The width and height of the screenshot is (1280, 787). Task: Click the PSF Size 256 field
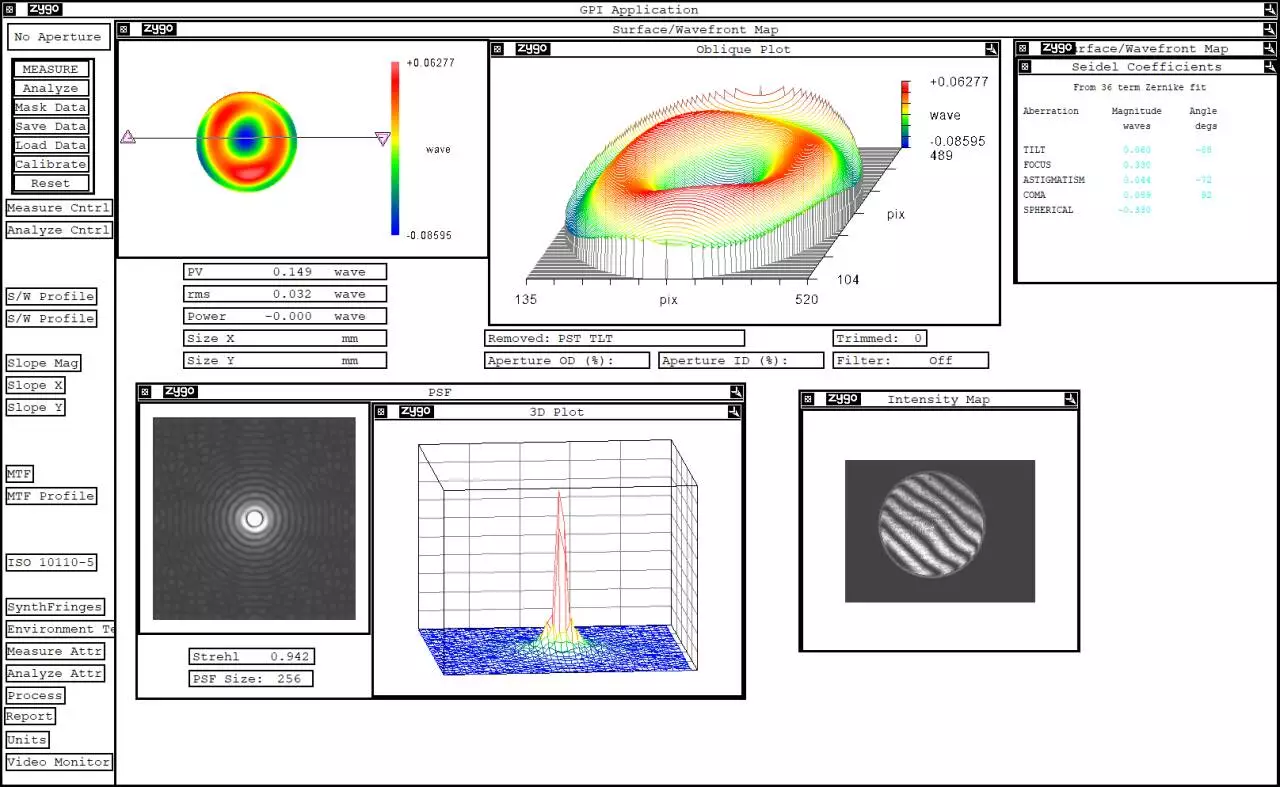point(251,679)
